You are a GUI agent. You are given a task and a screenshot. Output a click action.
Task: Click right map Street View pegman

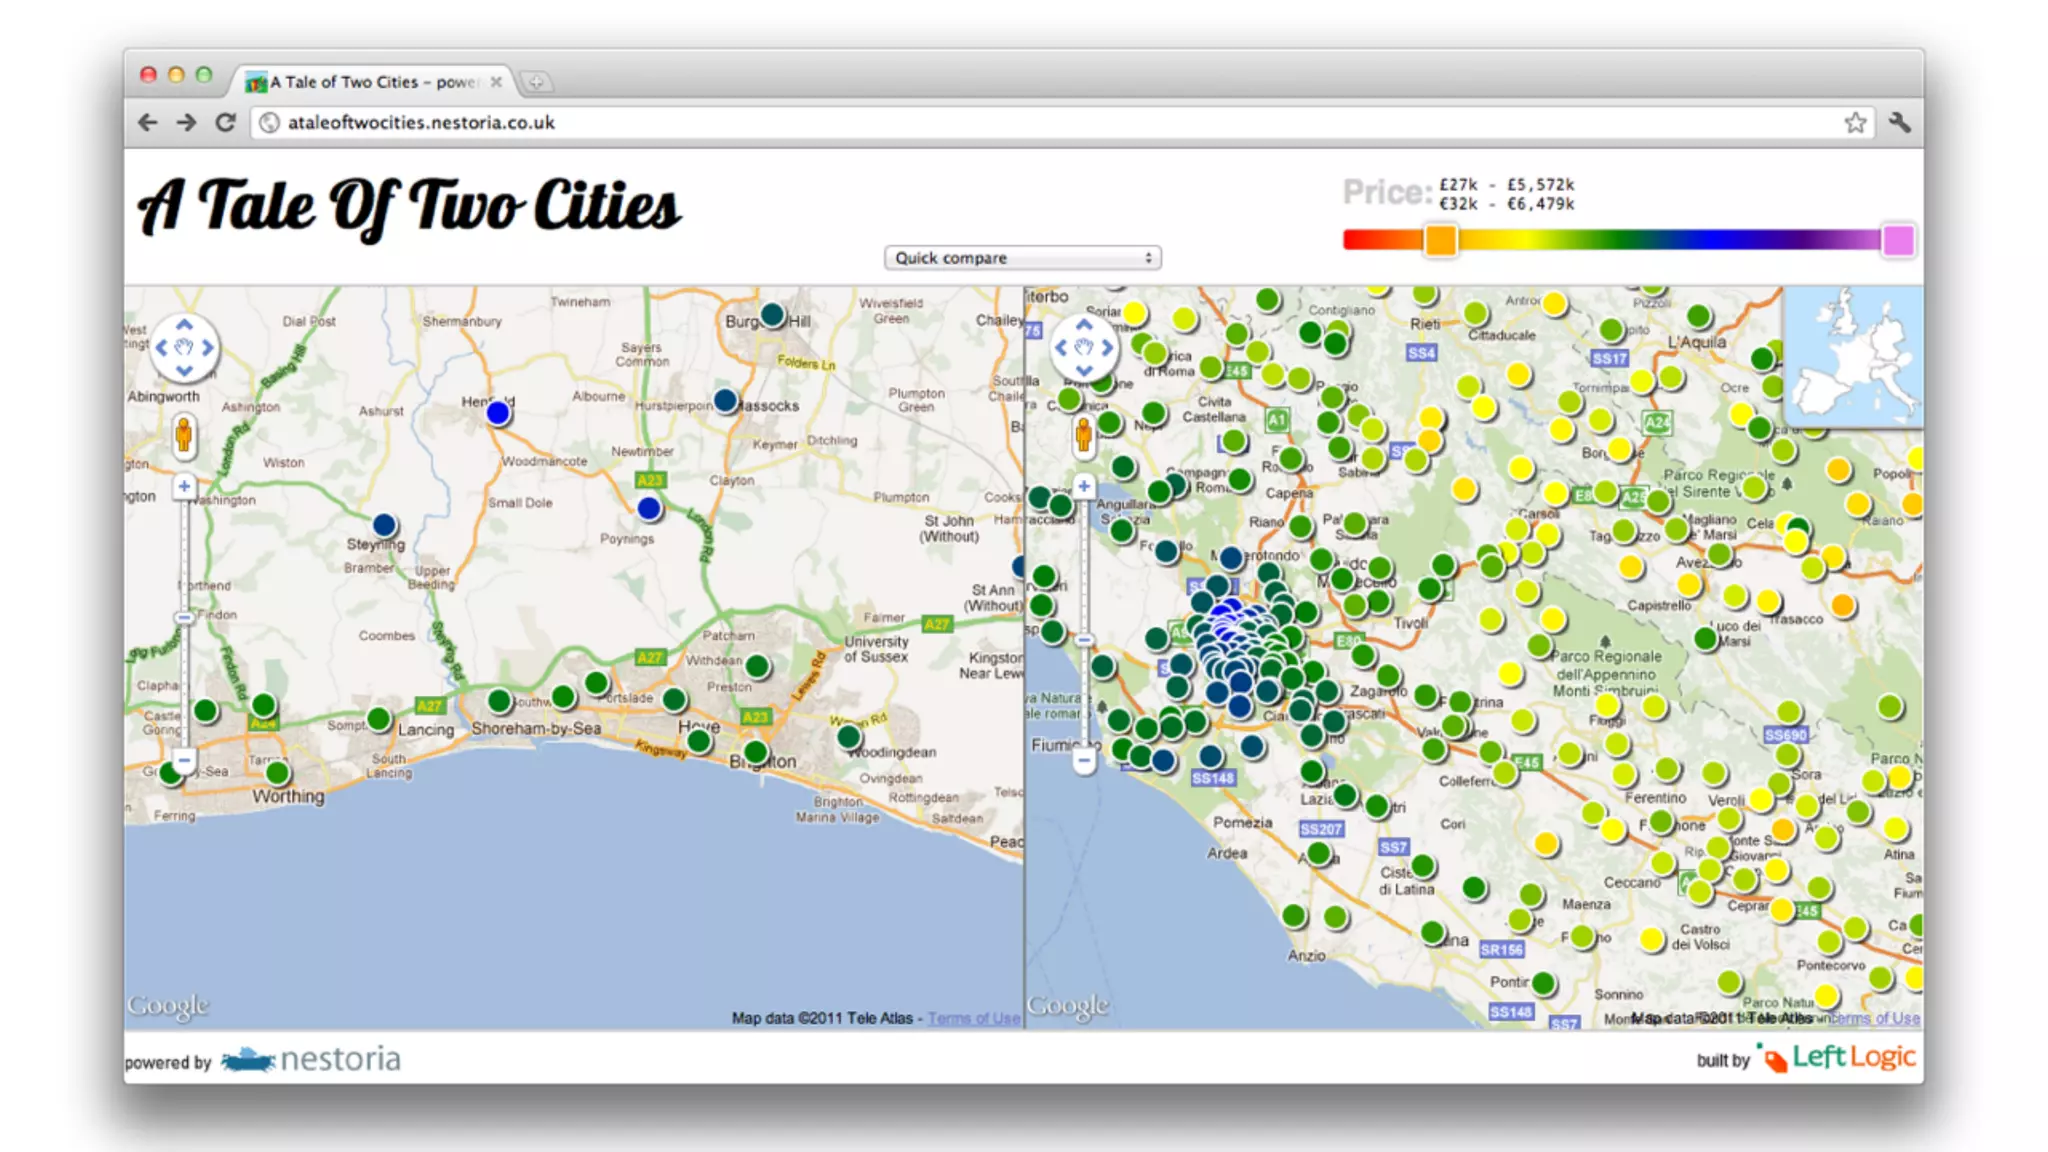point(1083,436)
